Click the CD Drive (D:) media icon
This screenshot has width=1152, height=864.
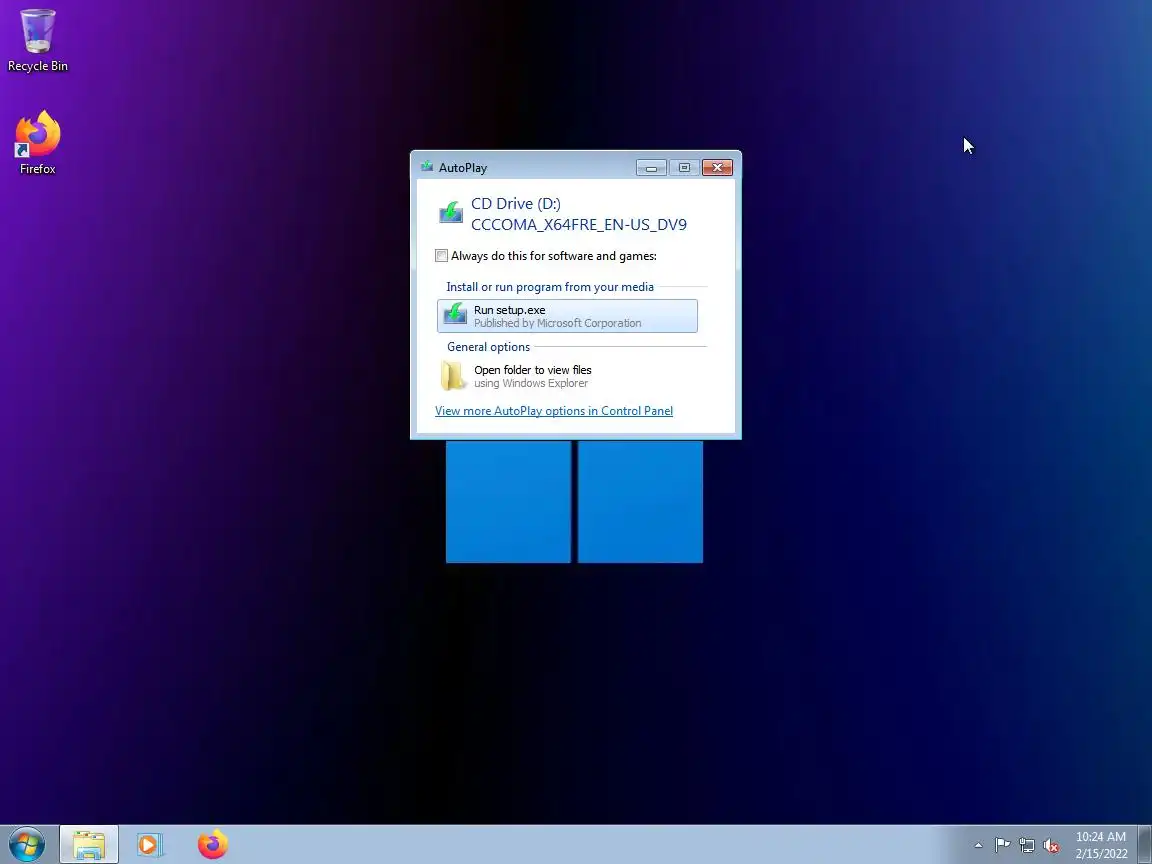[451, 212]
